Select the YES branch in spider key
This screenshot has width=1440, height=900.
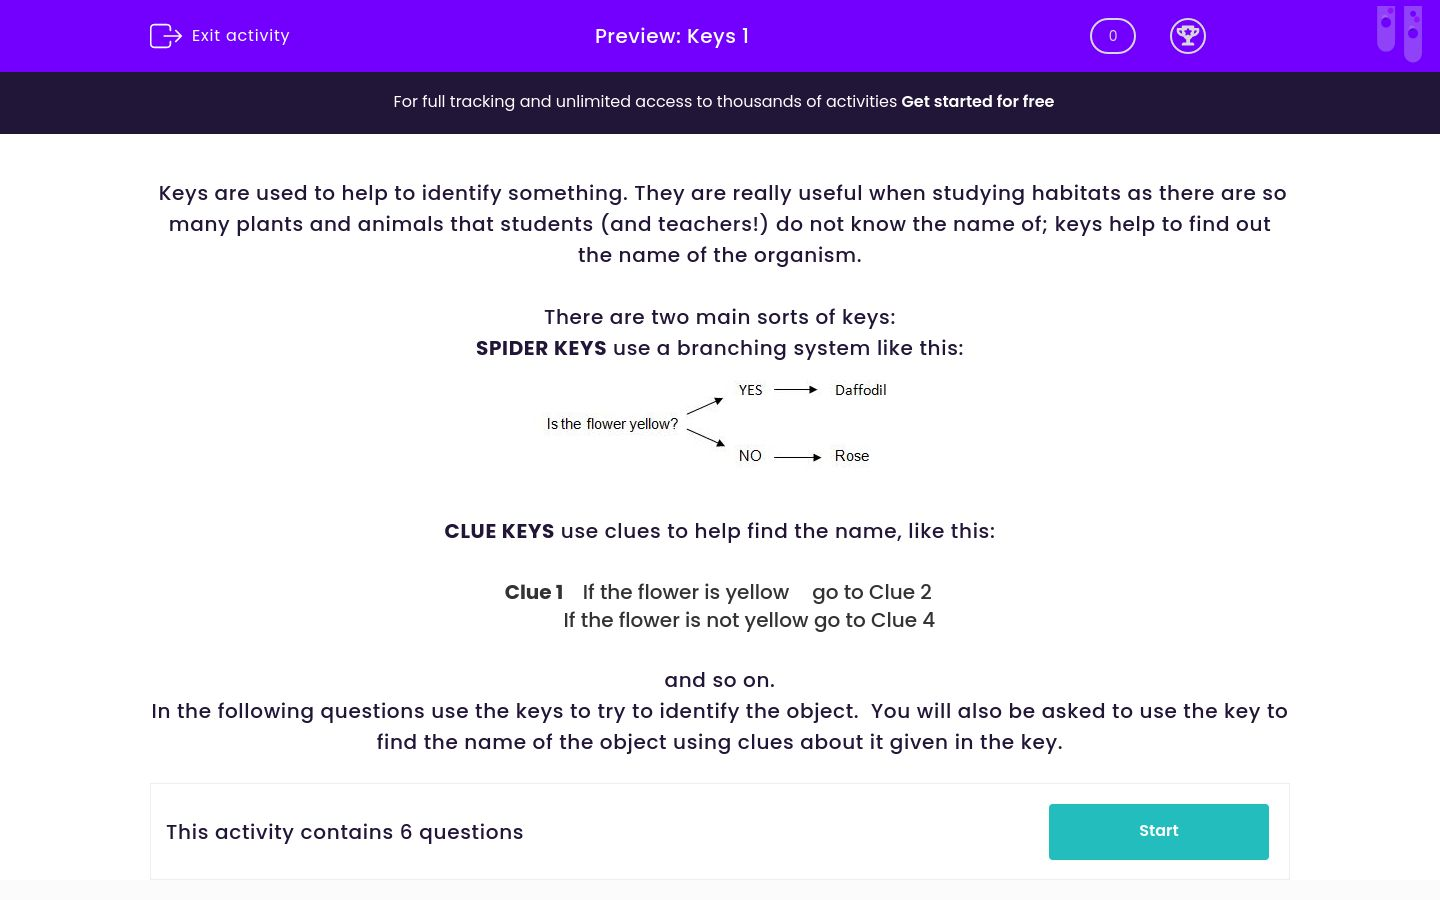(x=750, y=390)
